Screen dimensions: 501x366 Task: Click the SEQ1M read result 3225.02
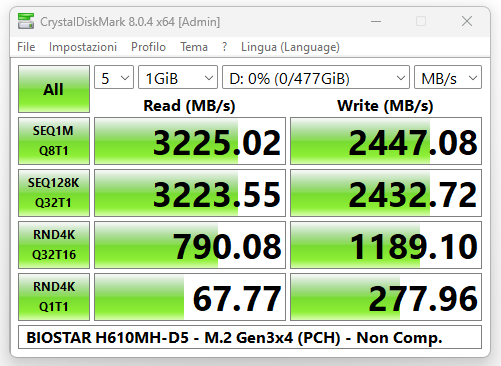pos(190,141)
